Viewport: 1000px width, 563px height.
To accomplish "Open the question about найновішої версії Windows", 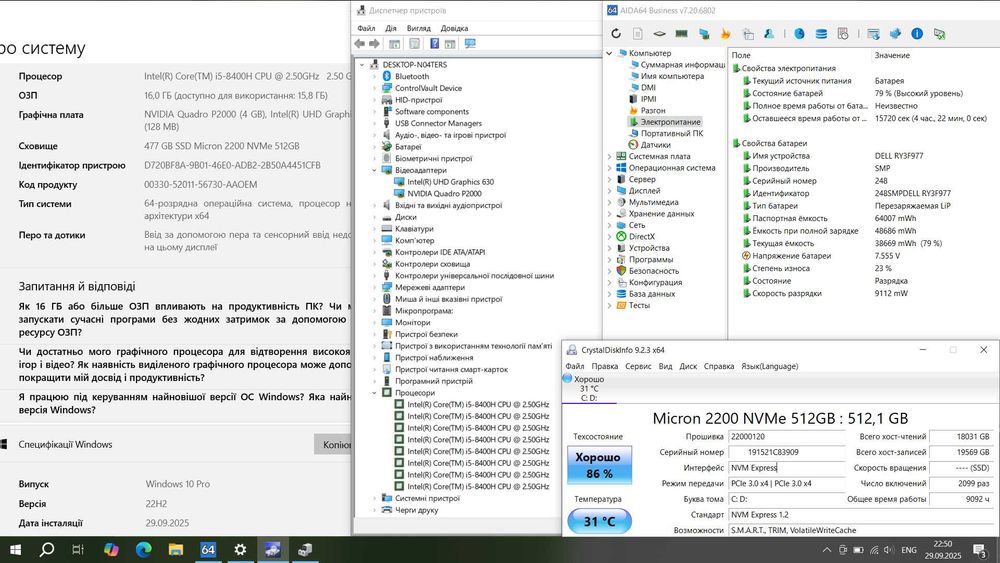I will [x=185, y=403].
